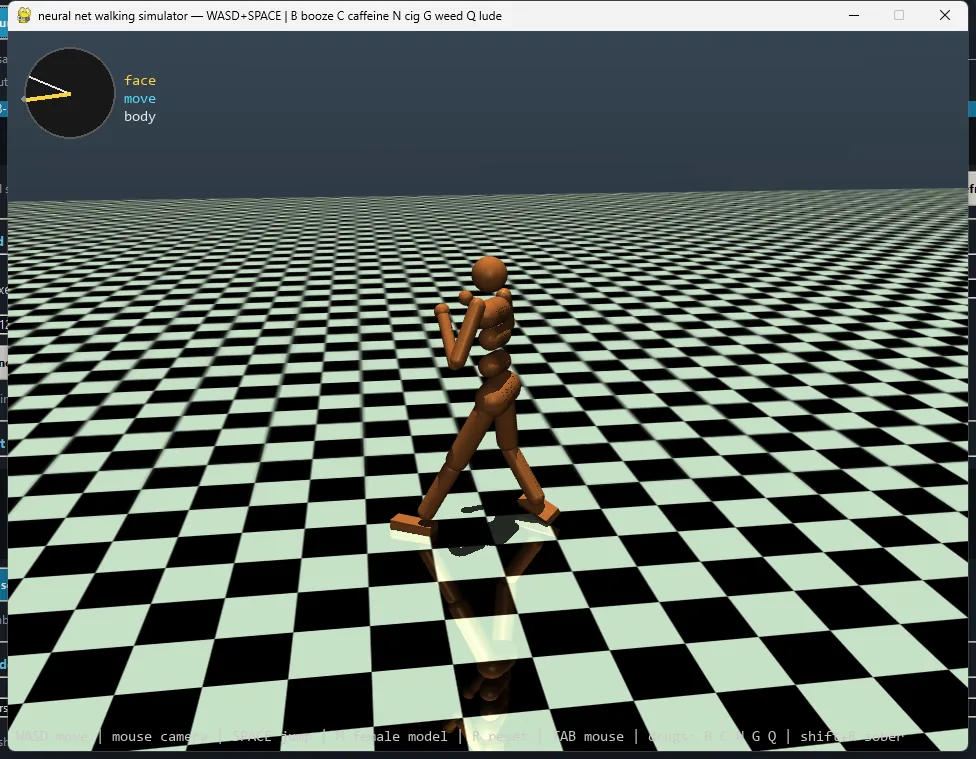Click the yellow 'face' legend label
The height and width of the screenshot is (759, 976).
pyautogui.click(x=140, y=80)
